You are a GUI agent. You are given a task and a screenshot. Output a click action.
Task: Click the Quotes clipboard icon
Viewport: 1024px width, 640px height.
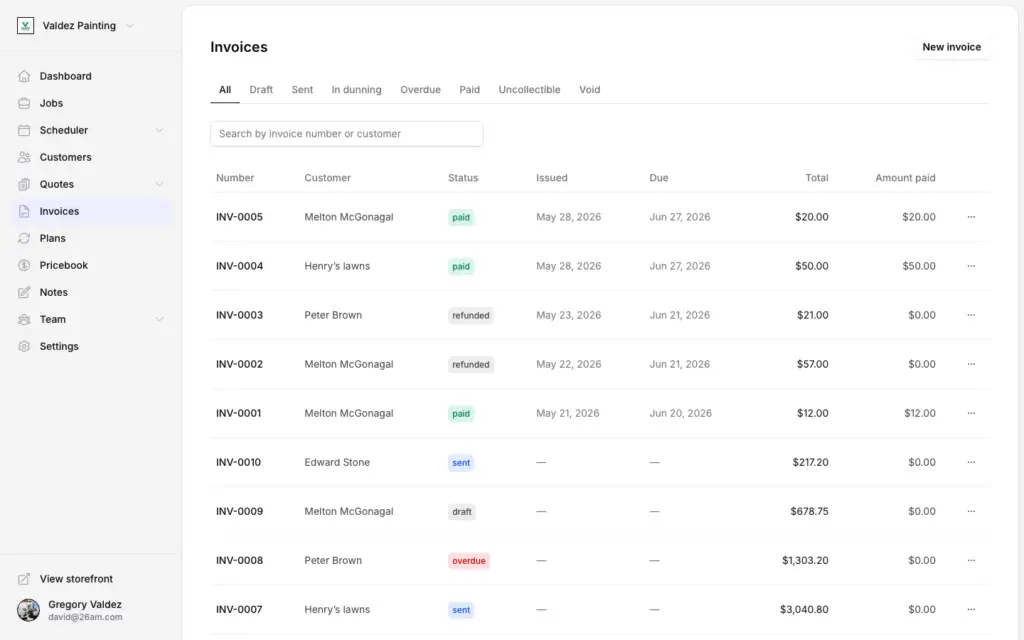[x=24, y=184]
